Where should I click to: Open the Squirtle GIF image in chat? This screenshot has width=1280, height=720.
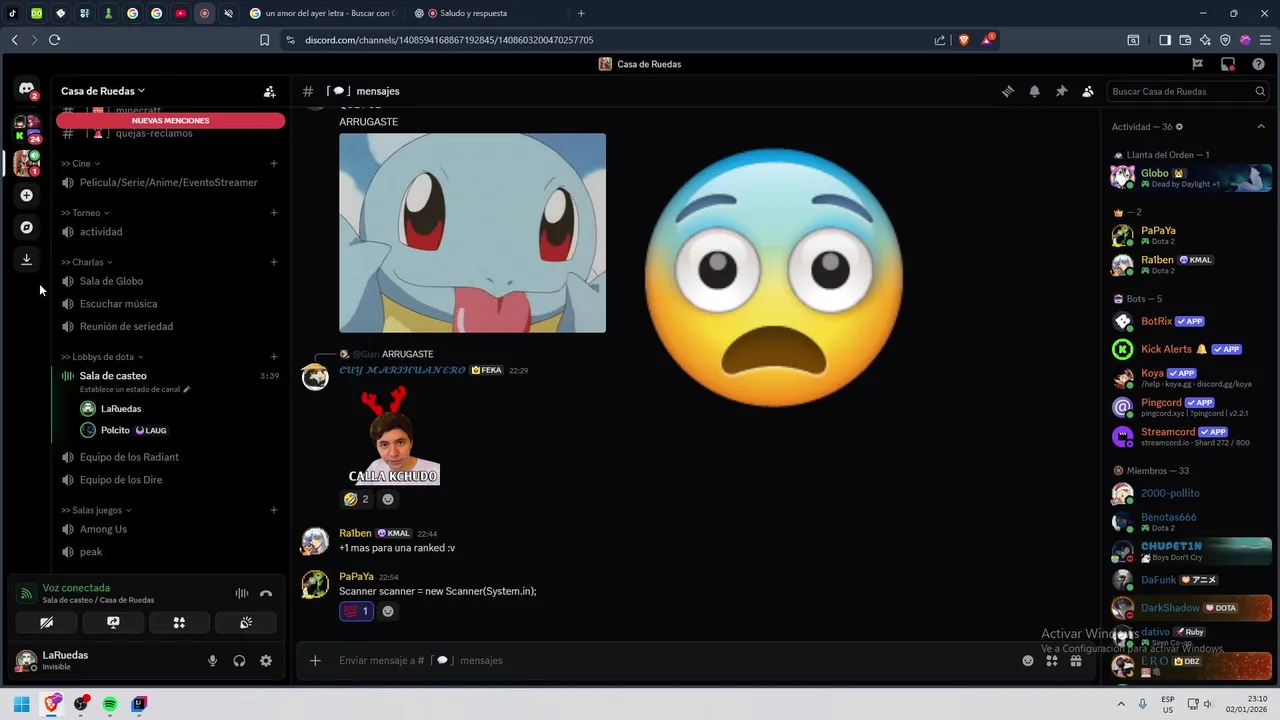472,233
